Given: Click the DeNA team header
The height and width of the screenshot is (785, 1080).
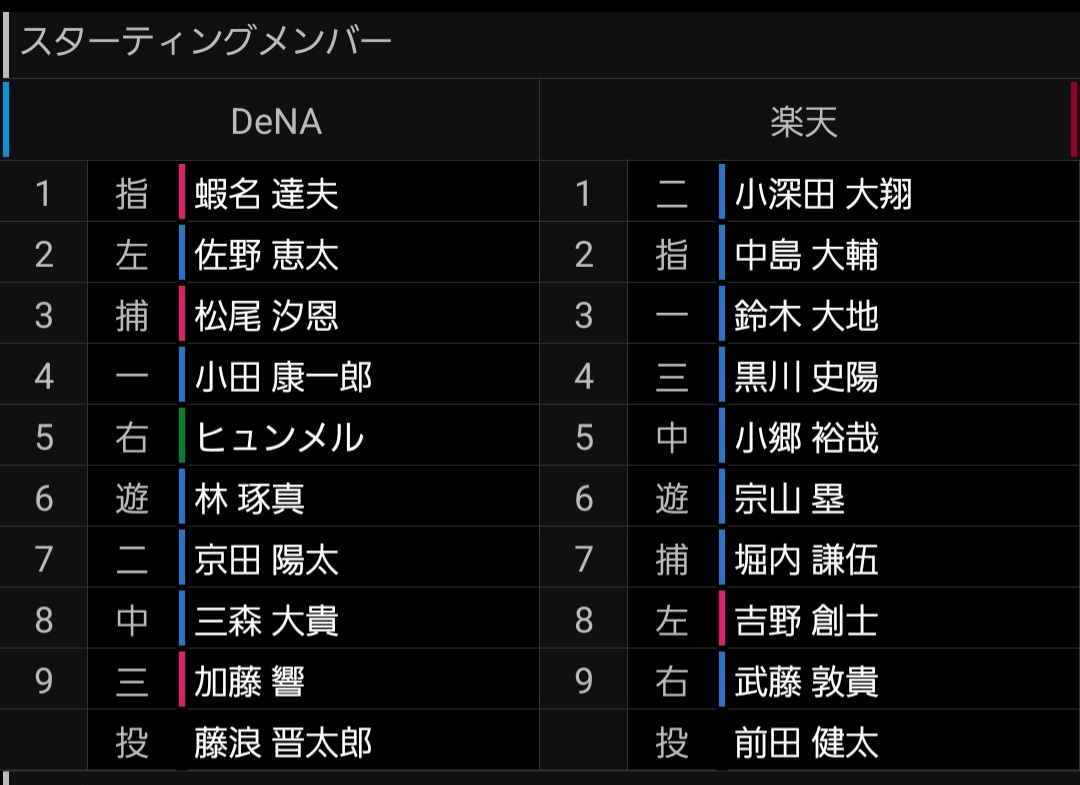Looking at the screenshot, I should coord(276,121).
